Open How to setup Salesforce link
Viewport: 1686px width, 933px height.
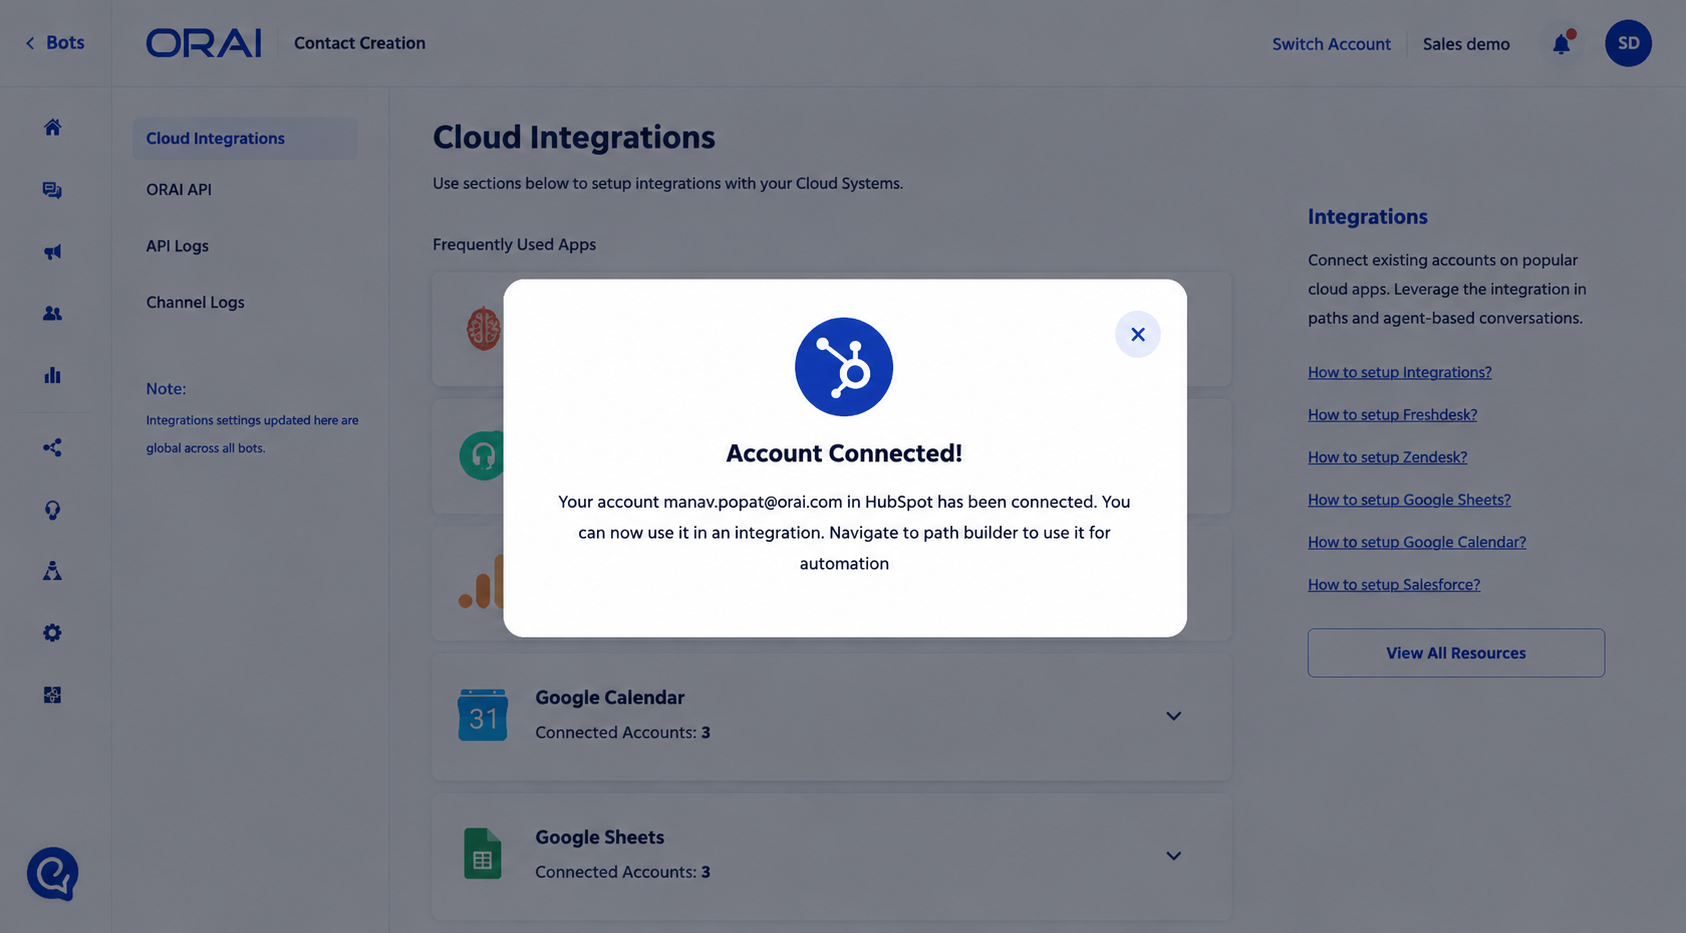coord(1394,585)
